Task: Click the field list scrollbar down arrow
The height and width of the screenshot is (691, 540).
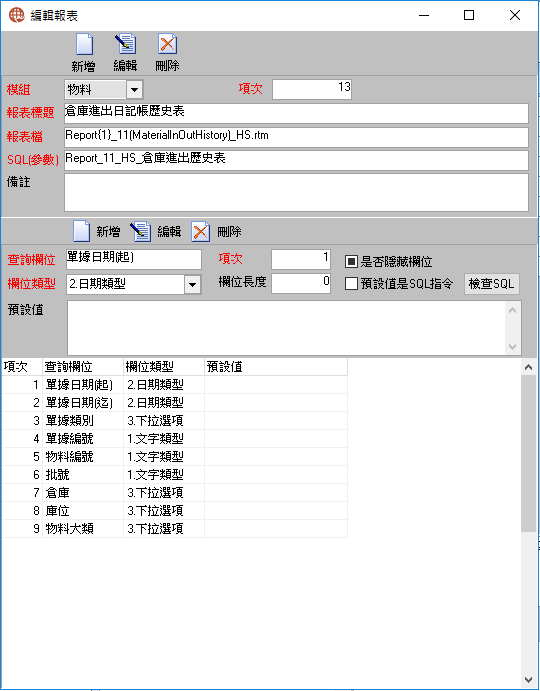Action: coord(529,680)
